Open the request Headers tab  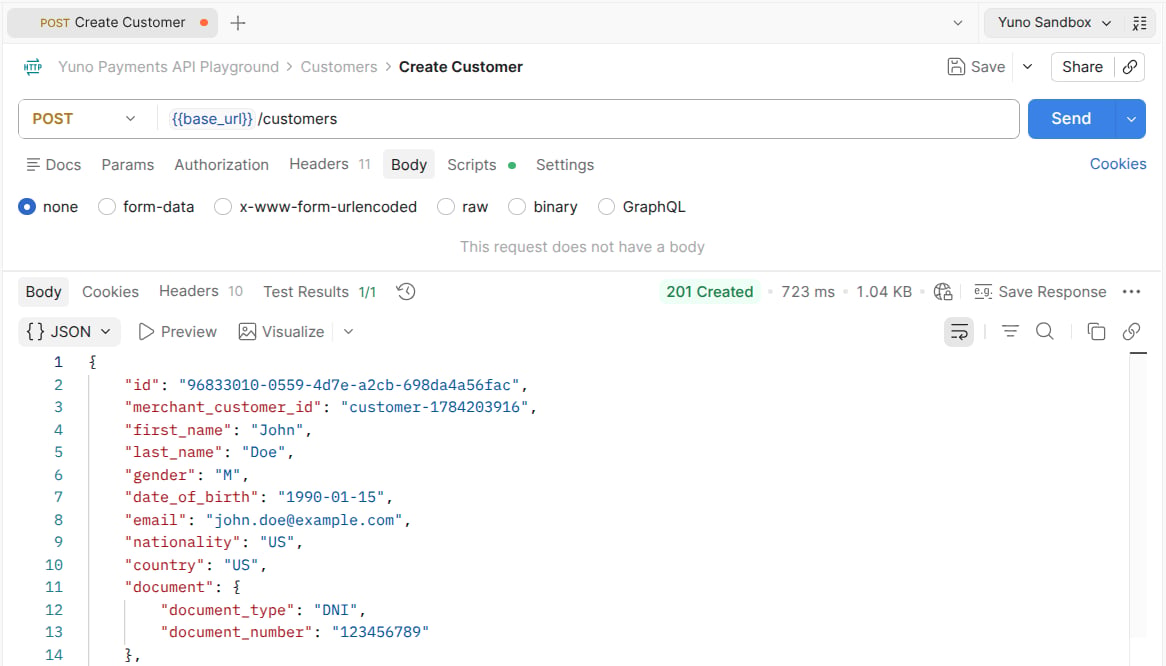click(x=329, y=164)
